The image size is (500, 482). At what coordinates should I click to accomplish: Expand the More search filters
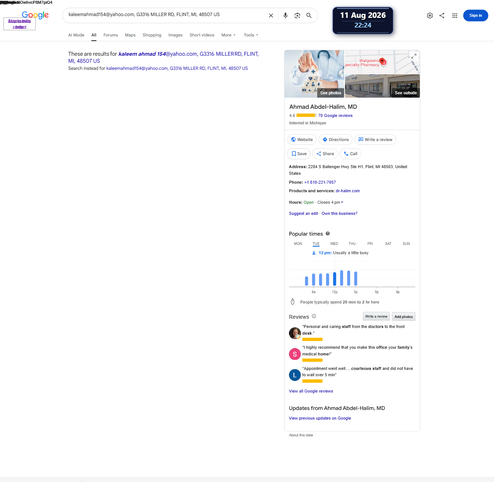coord(228,35)
